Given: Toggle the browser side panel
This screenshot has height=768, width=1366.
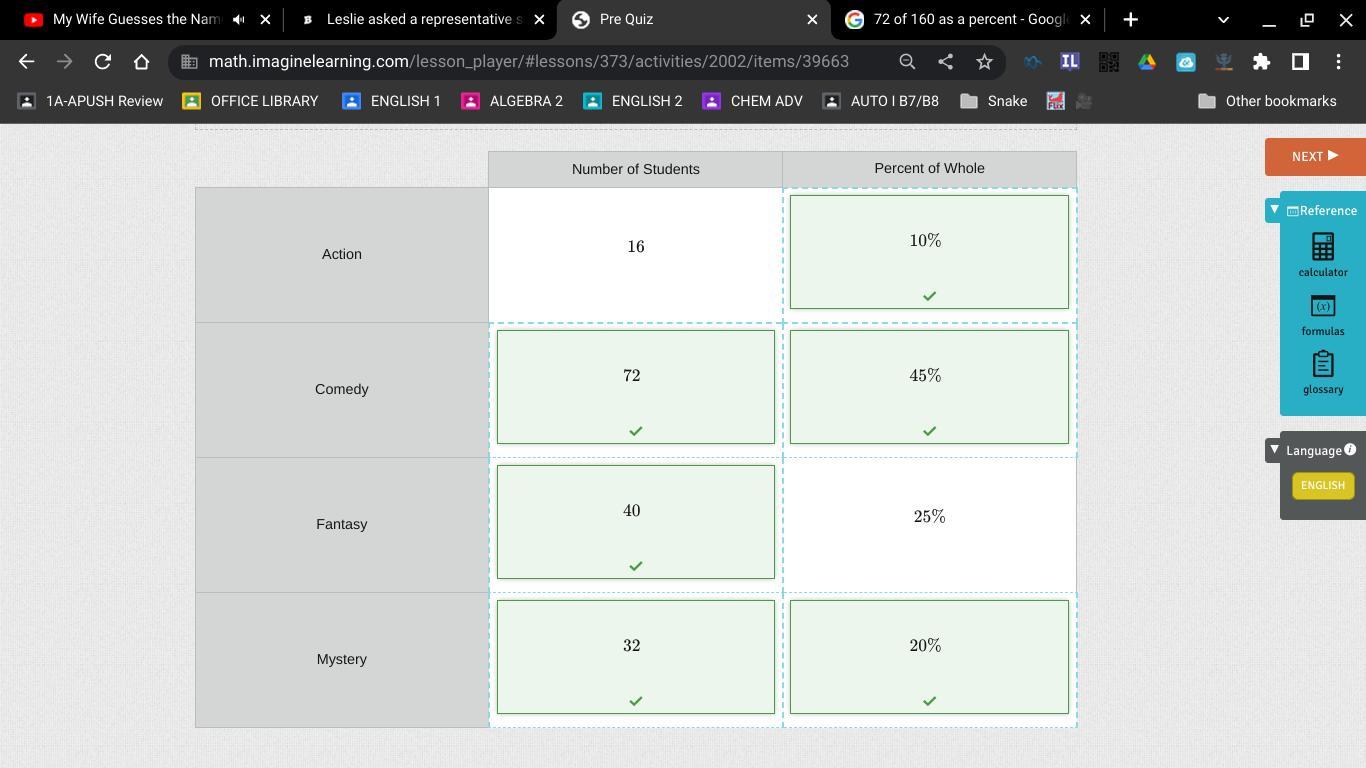Looking at the screenshot, I should tap(1300, 62).
